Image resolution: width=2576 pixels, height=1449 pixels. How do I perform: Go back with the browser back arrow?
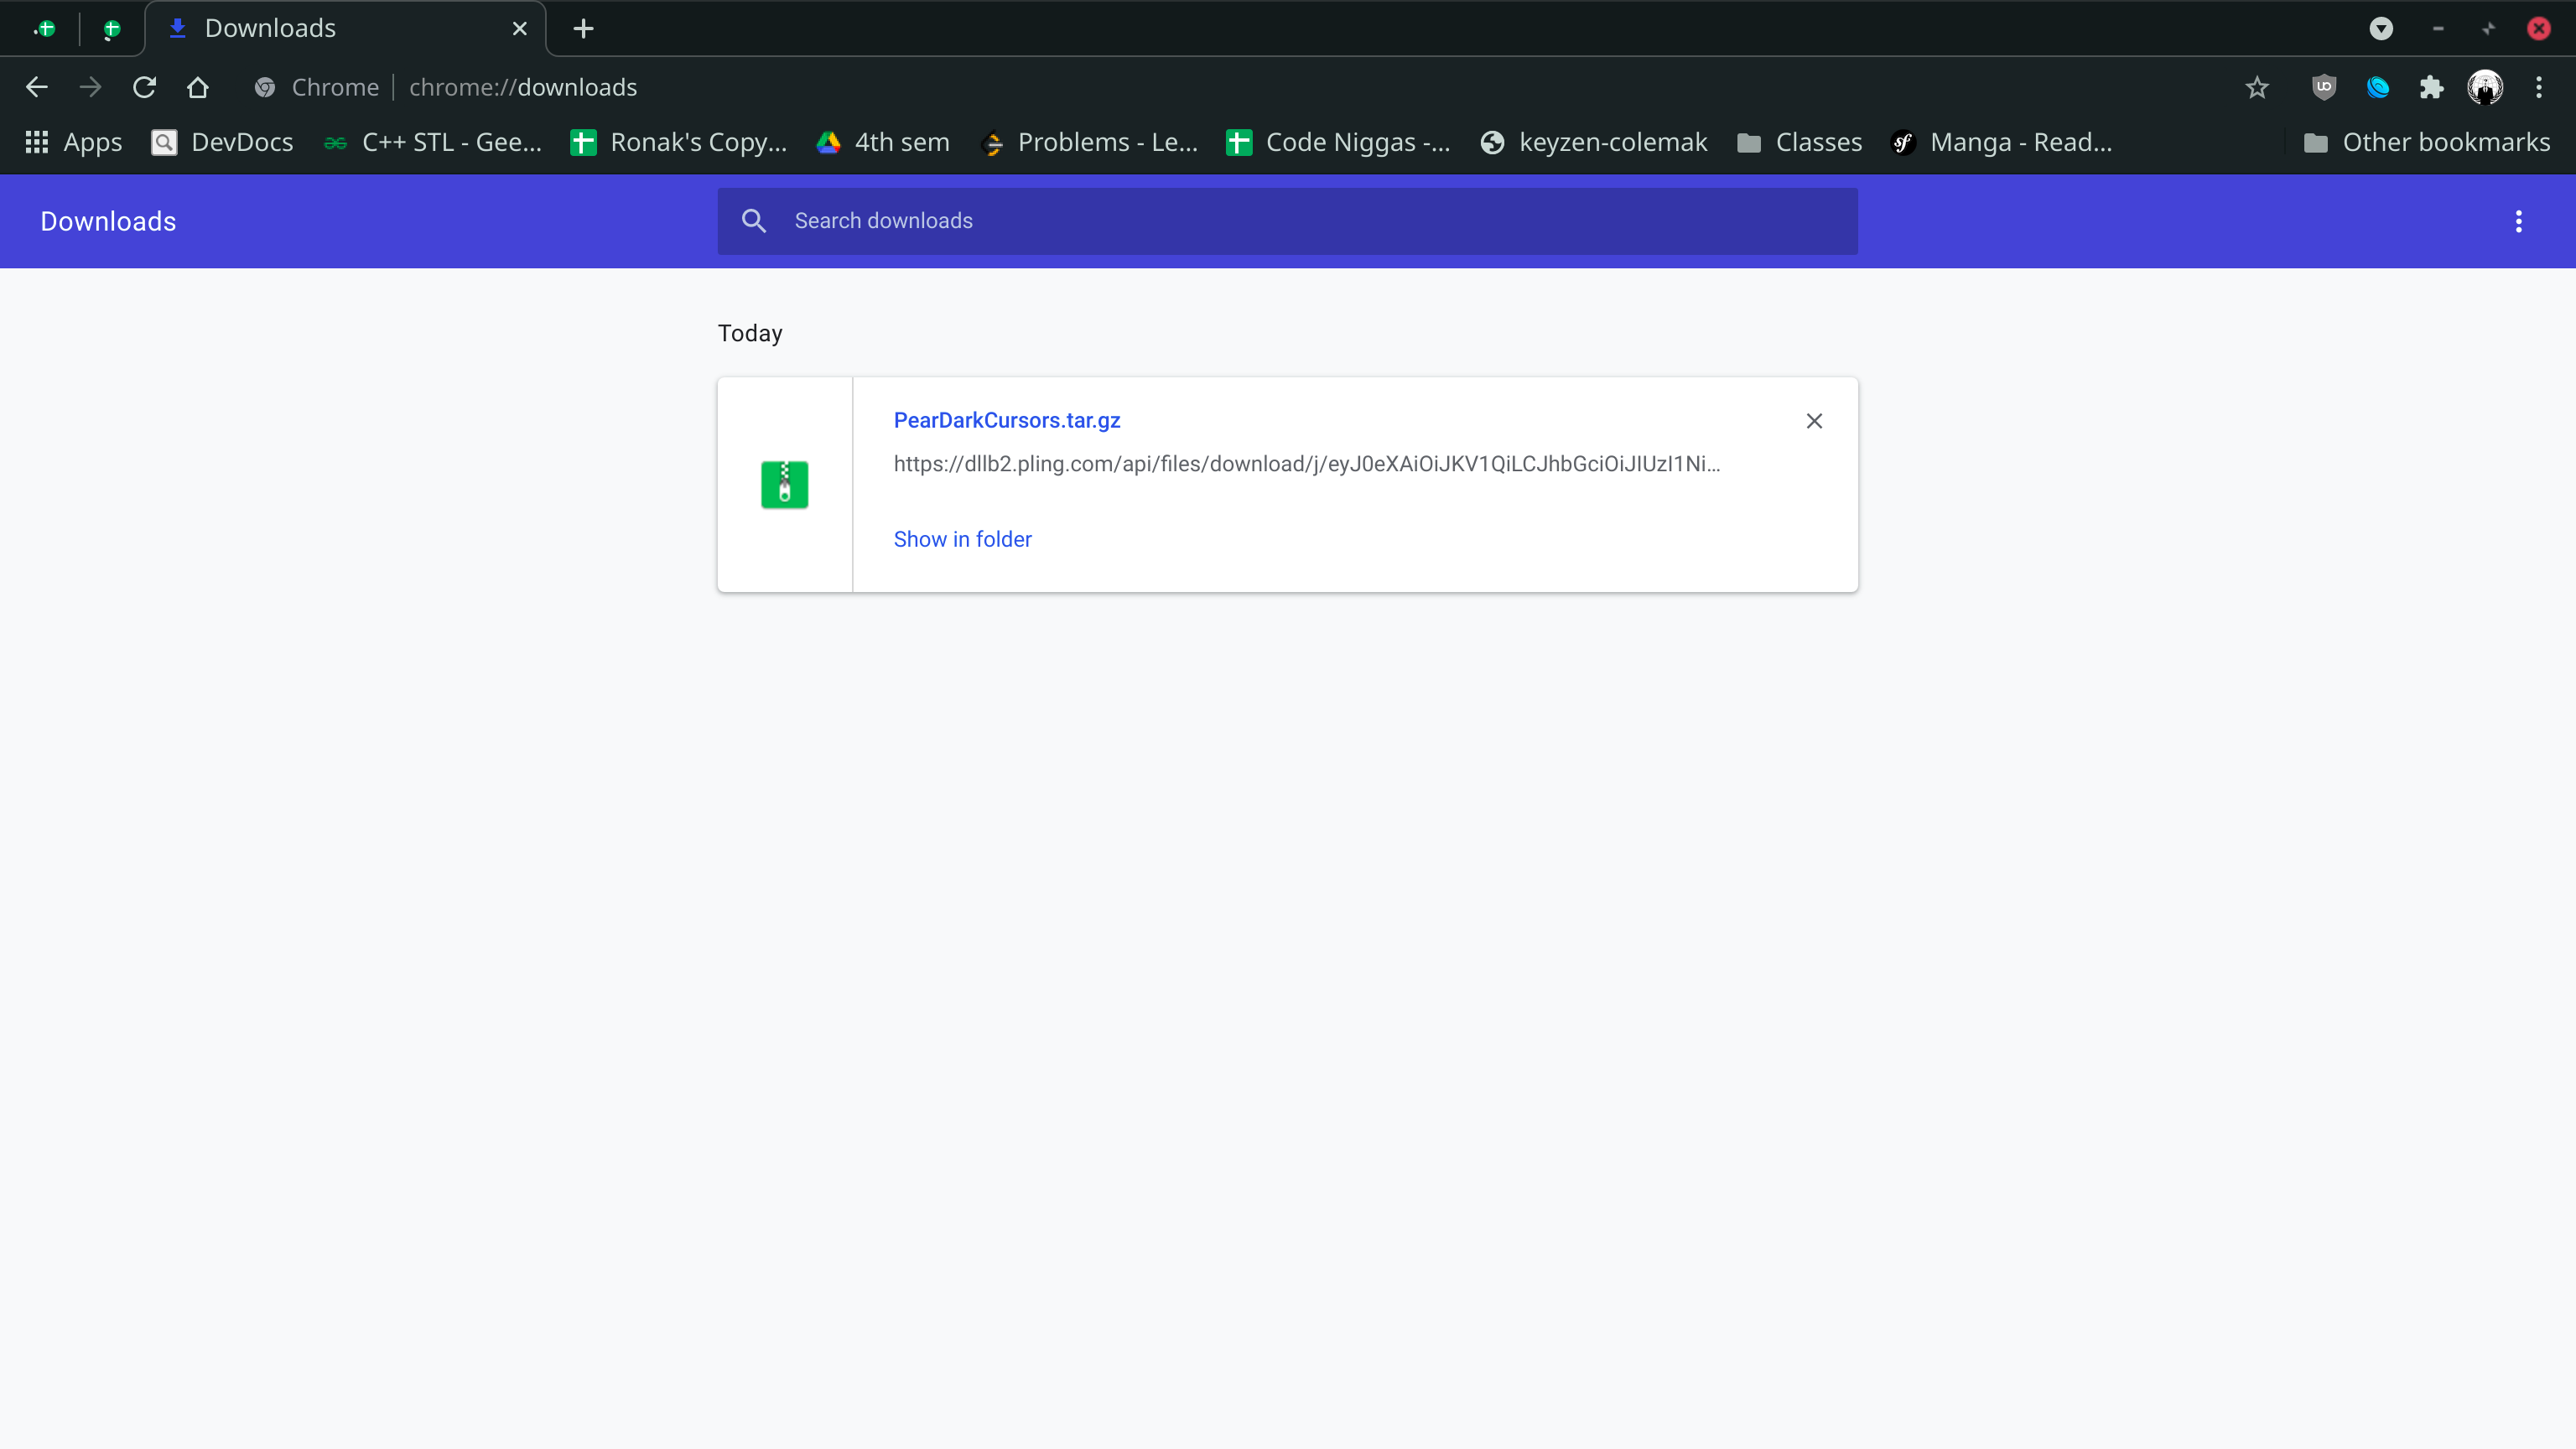37,87
